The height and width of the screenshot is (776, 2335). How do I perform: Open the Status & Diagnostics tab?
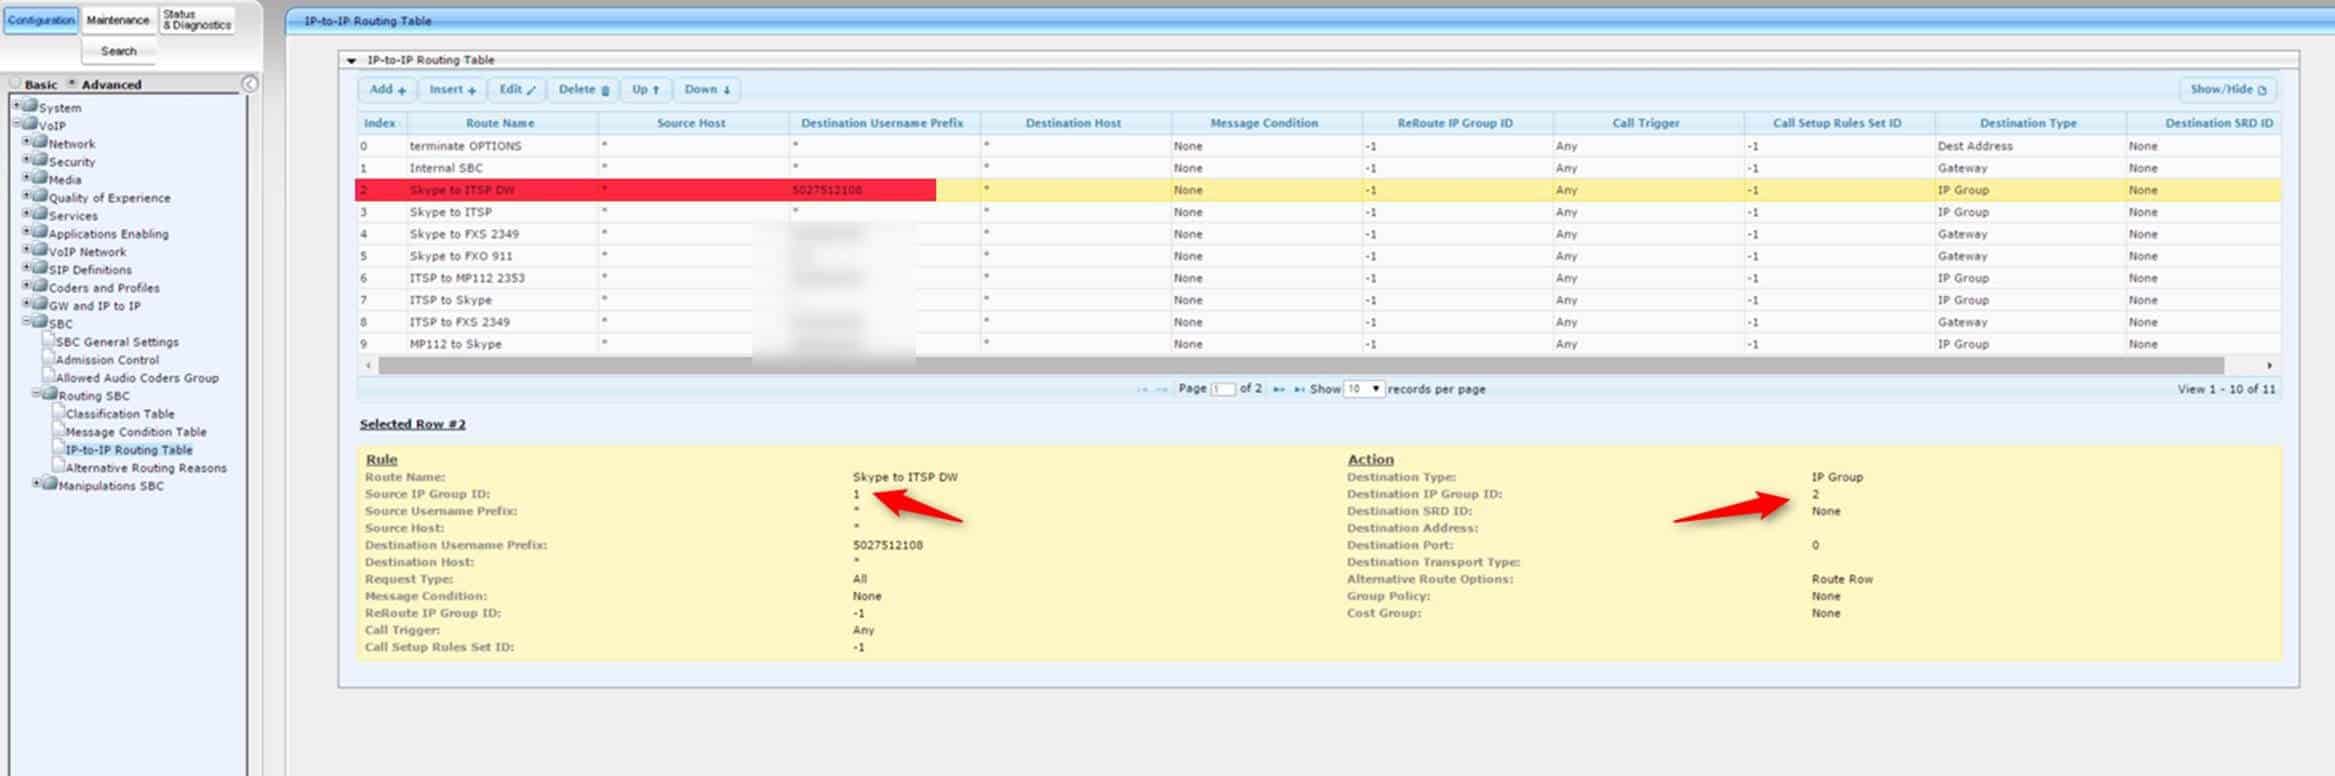coord(197,20)
